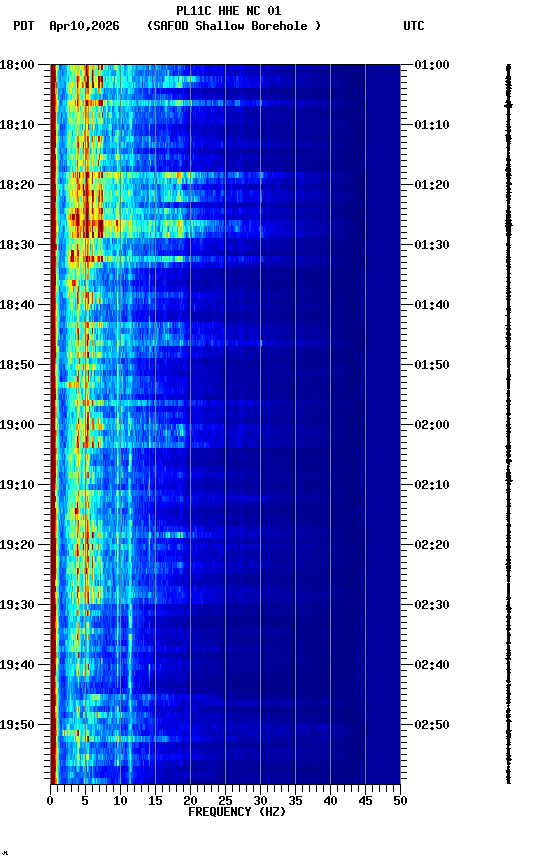
Task: Click the 18:50 PDT time tick label
Action: [x=17, y=365]
